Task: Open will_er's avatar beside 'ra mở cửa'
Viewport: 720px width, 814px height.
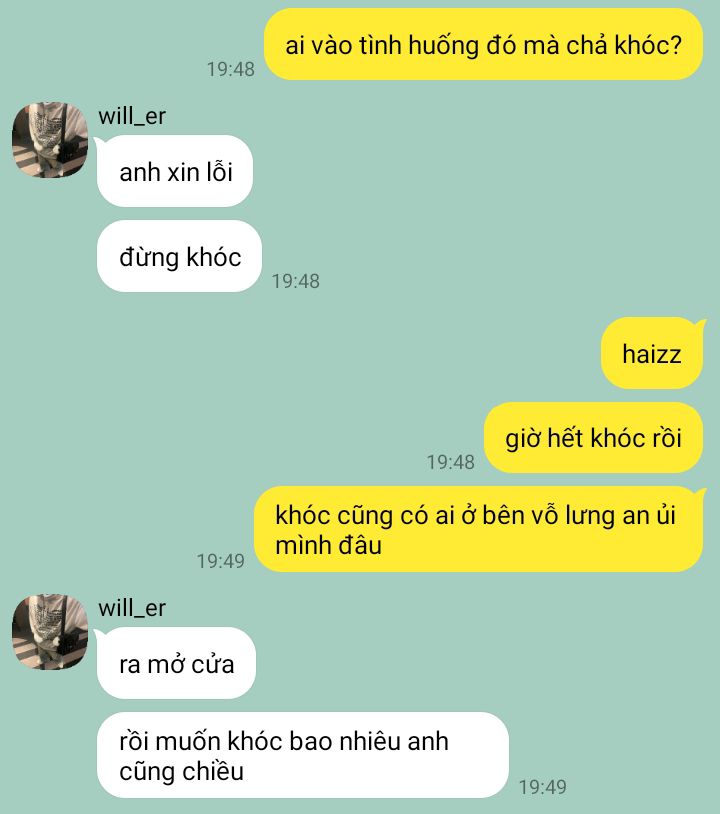Action: tap(50, 632)
